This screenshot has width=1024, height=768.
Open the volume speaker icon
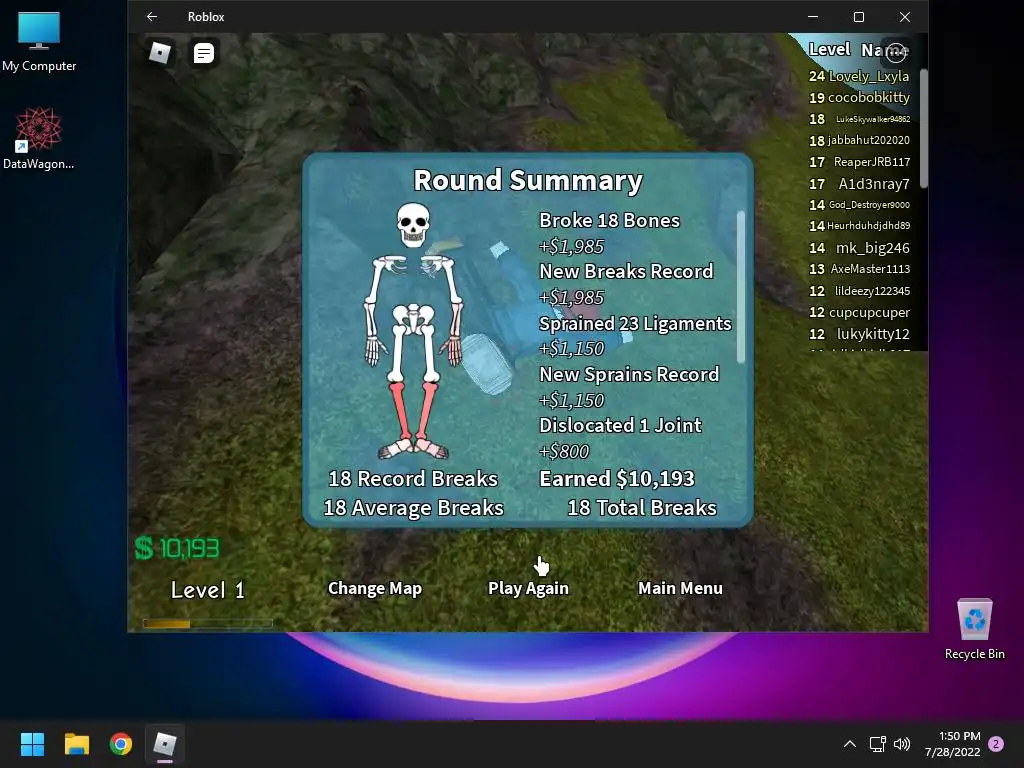coord(902,744)
